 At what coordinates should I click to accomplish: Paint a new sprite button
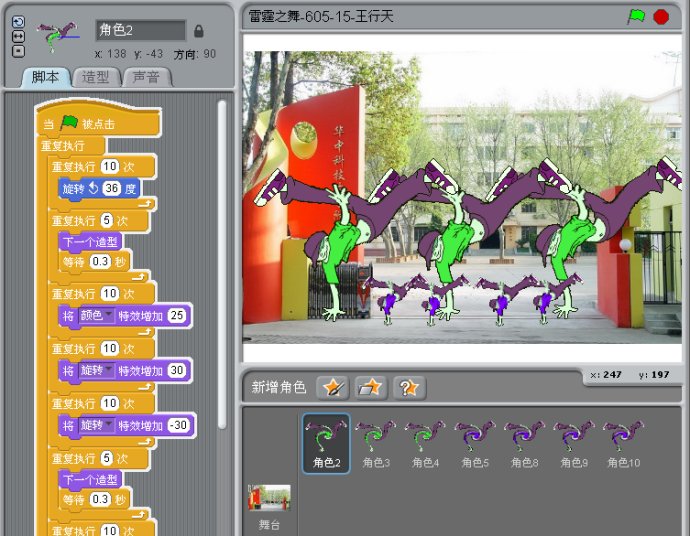point(333,388)
